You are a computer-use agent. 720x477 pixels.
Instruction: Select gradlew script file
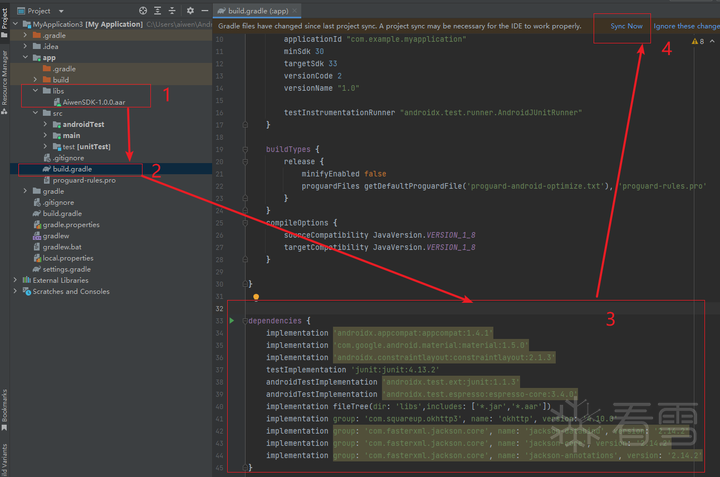[x=51, y=236]
